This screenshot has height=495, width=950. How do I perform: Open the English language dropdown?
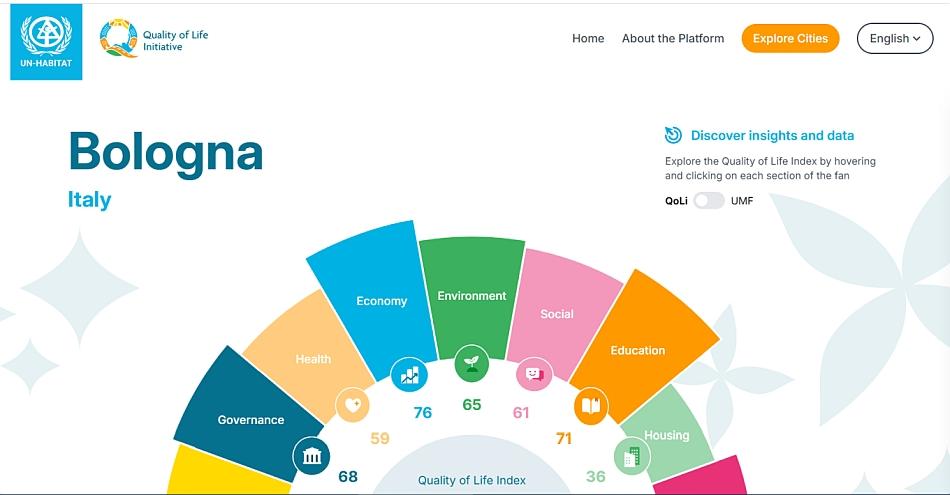pos(895,39)
